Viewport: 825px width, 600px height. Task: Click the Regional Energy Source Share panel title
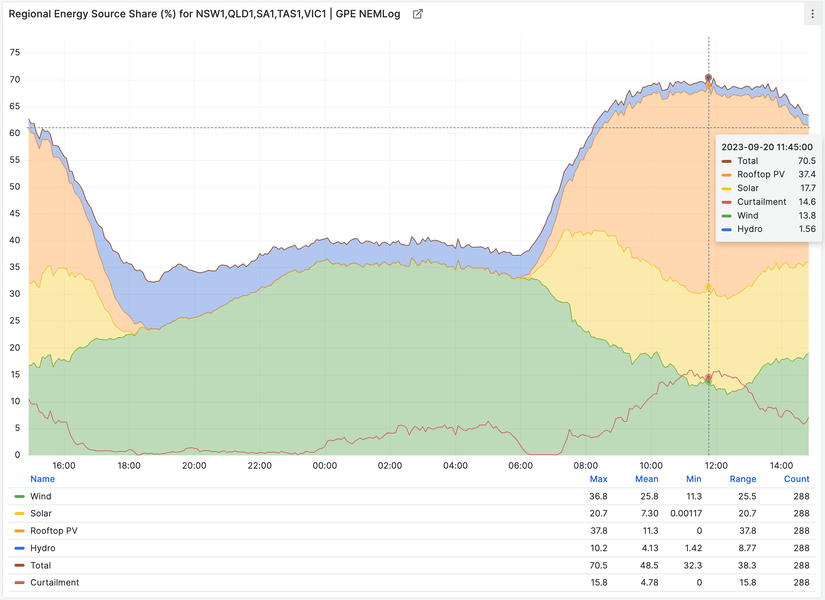(204, 14)
